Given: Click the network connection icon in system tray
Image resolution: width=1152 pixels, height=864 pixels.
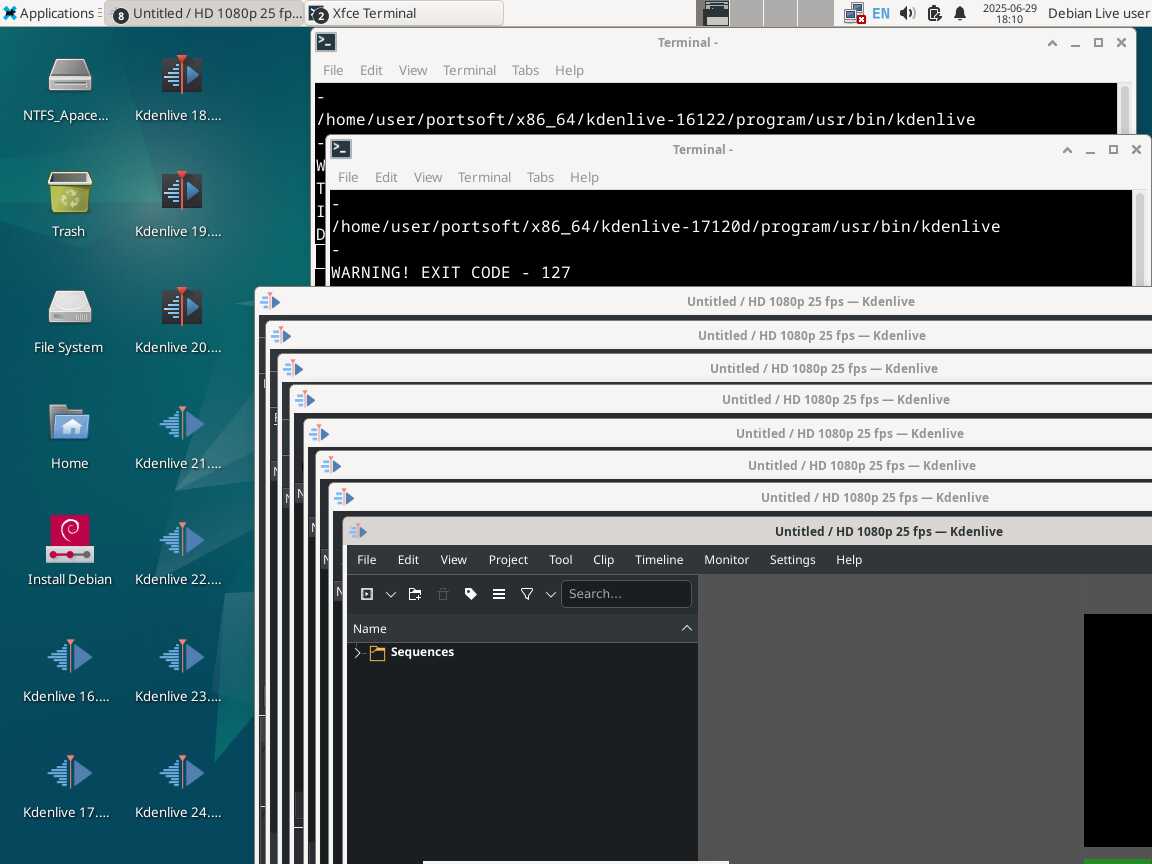Looking at the screenshot, I should coord(854,13).
